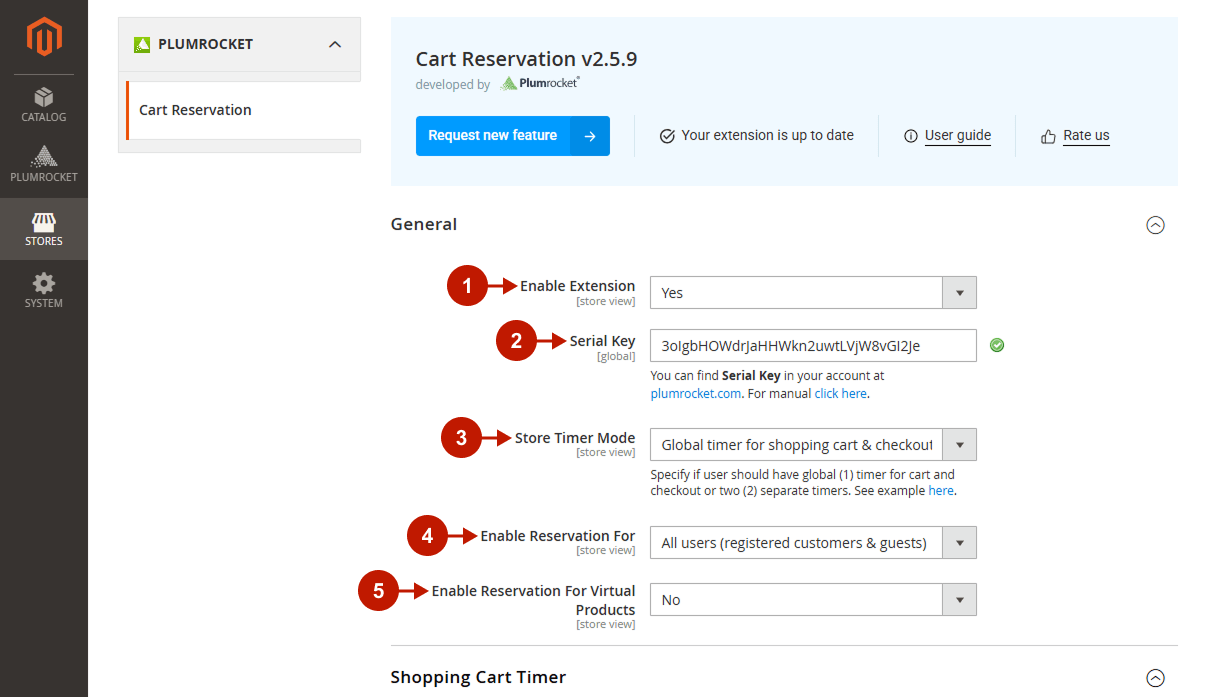1206x697 pixels.
Task: Select the Cart Reservation tab
Action: pos(196,110)
